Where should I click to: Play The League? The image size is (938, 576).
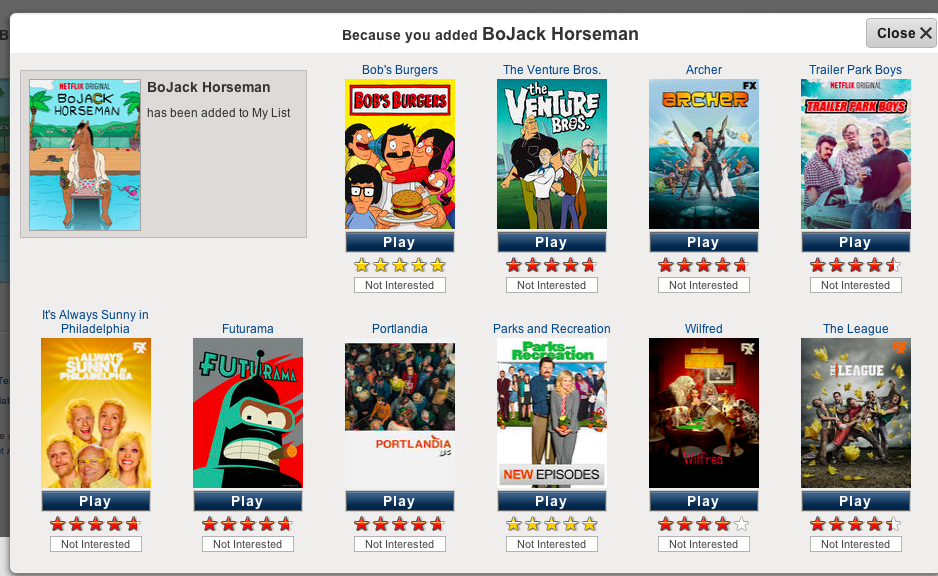[855, 501]
